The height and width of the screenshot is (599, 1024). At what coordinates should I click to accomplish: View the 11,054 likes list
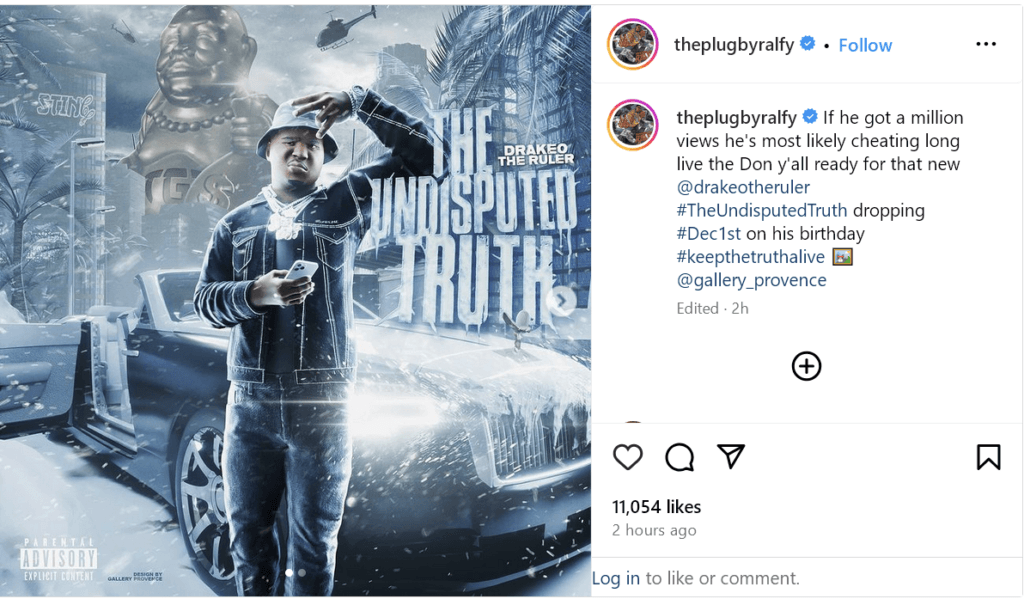[x=656, y=507]
